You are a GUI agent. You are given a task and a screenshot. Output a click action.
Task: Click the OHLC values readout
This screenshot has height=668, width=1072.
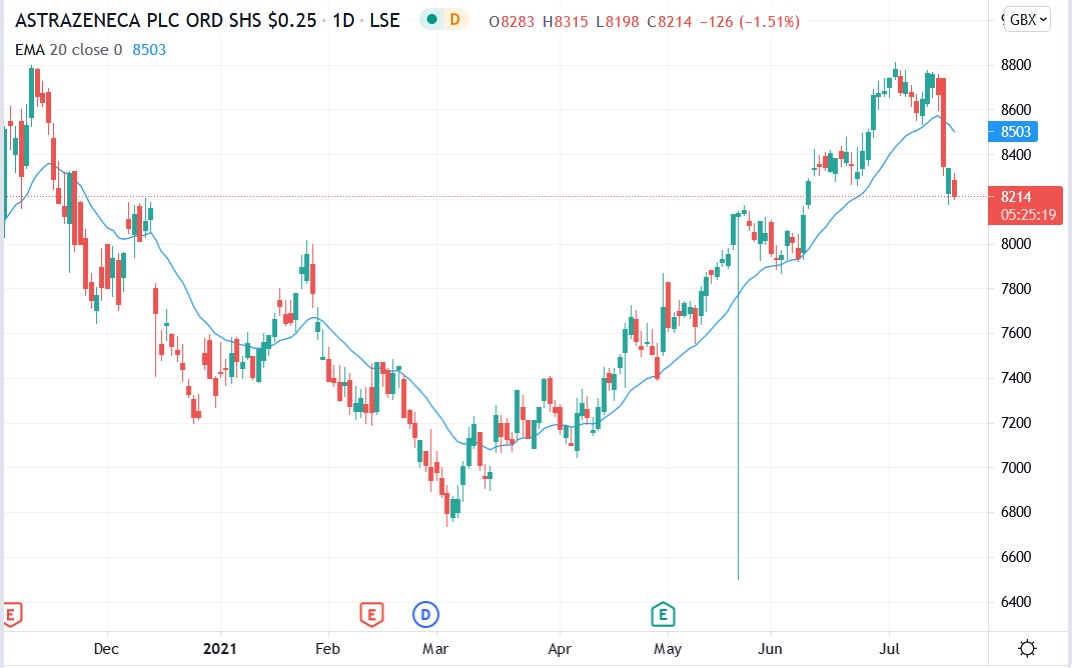[x=645, y=20]
